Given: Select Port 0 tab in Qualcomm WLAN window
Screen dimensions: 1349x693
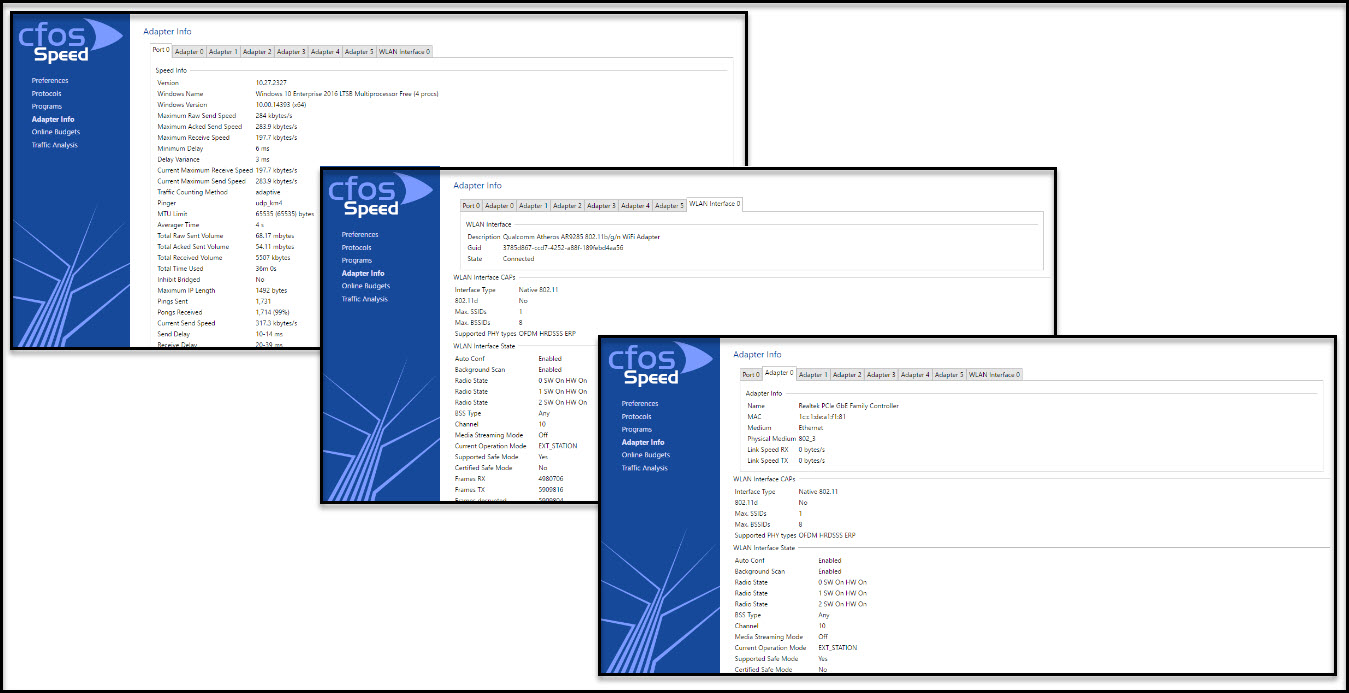Looking at the screenshot, I should [471, 205].
